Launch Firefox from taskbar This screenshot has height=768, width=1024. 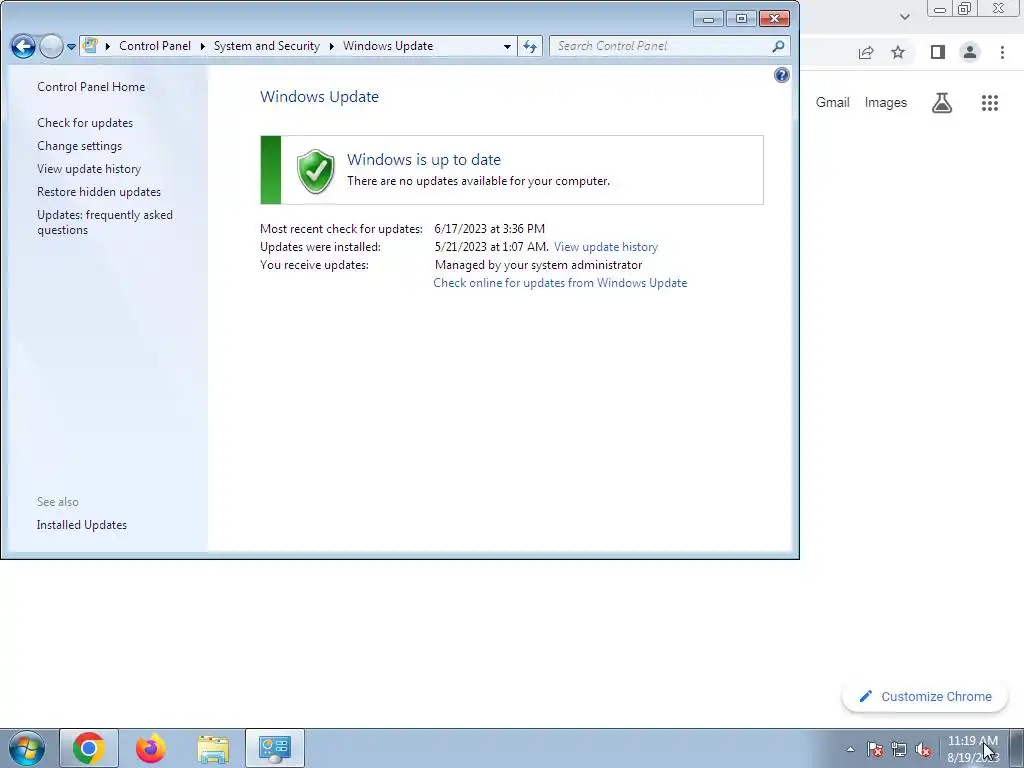(x=150, y=748)
